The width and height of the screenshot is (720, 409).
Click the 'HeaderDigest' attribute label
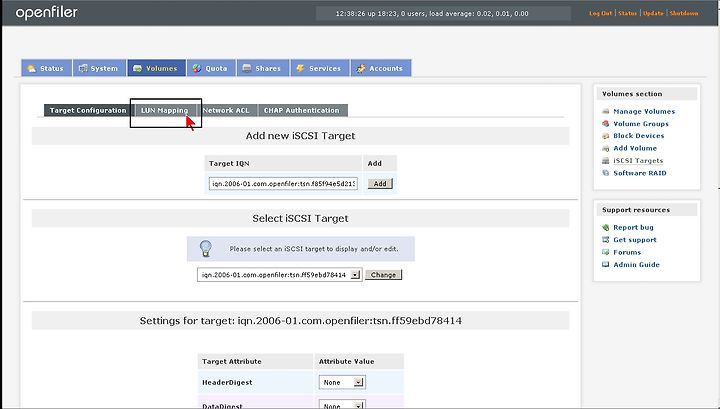click(x=227, y=382)
